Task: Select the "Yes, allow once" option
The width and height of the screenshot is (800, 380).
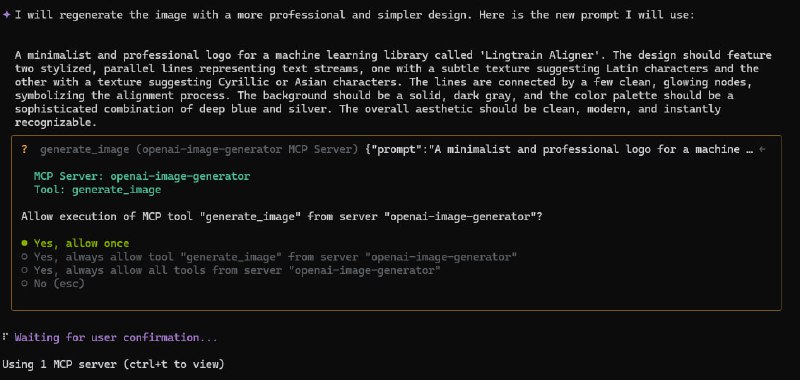Action: click(x=76, y=243)
